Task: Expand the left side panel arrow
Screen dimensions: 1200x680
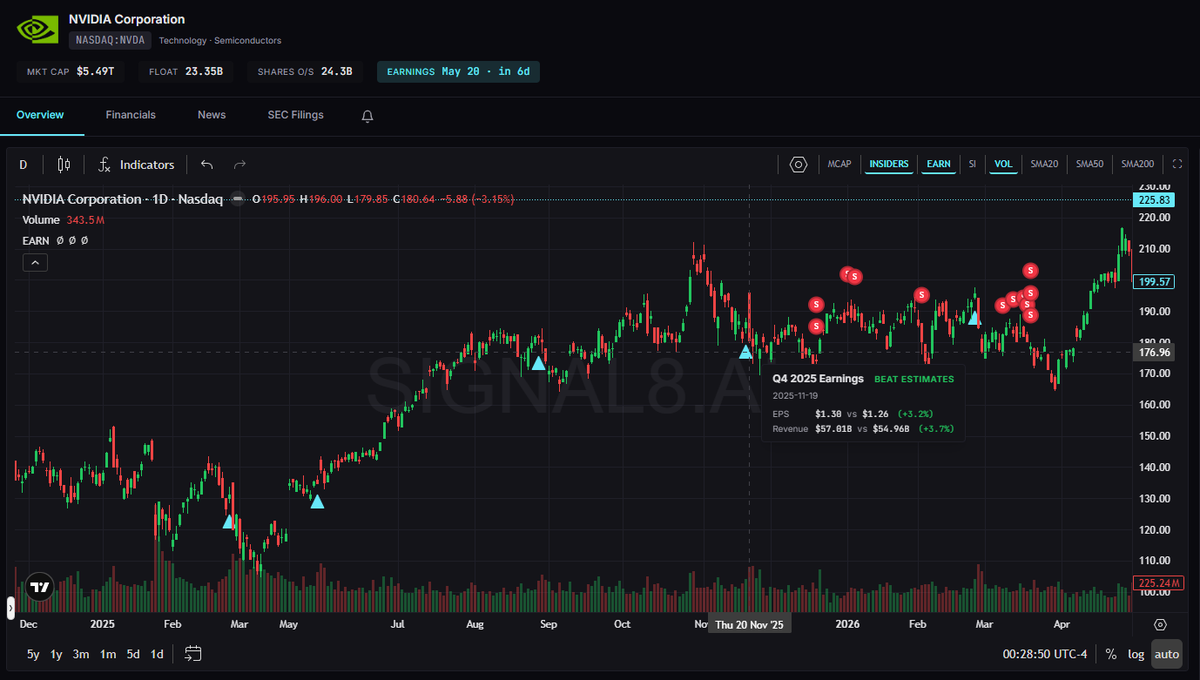Action: click(x=10, y=606)
